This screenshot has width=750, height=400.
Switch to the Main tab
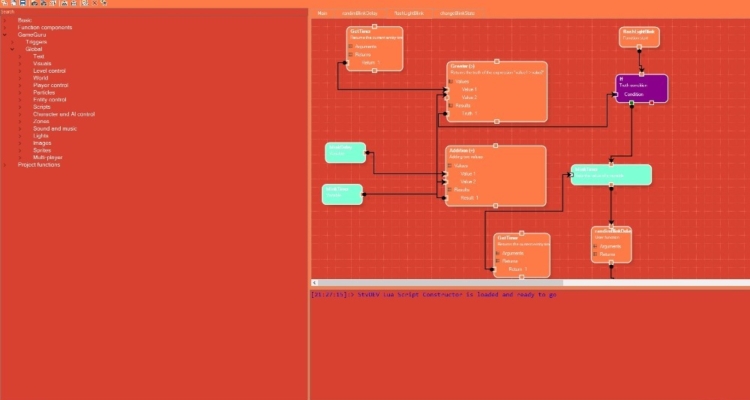tap(322, 13)
